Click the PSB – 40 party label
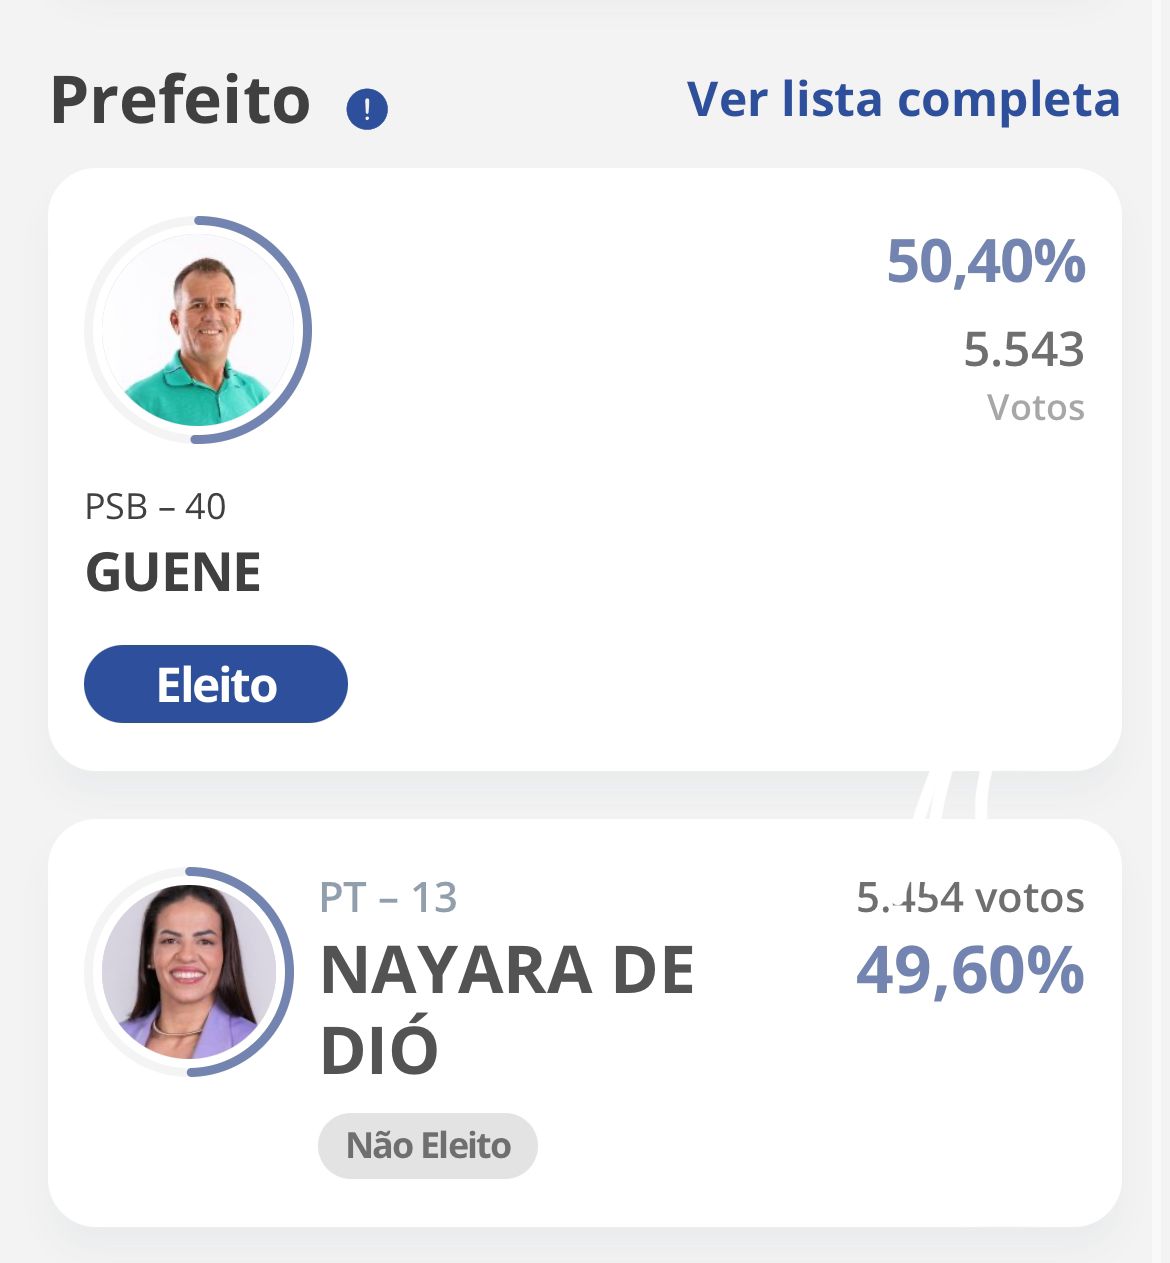Viewport: 1170px width, 1263px height. coord(155,507)
